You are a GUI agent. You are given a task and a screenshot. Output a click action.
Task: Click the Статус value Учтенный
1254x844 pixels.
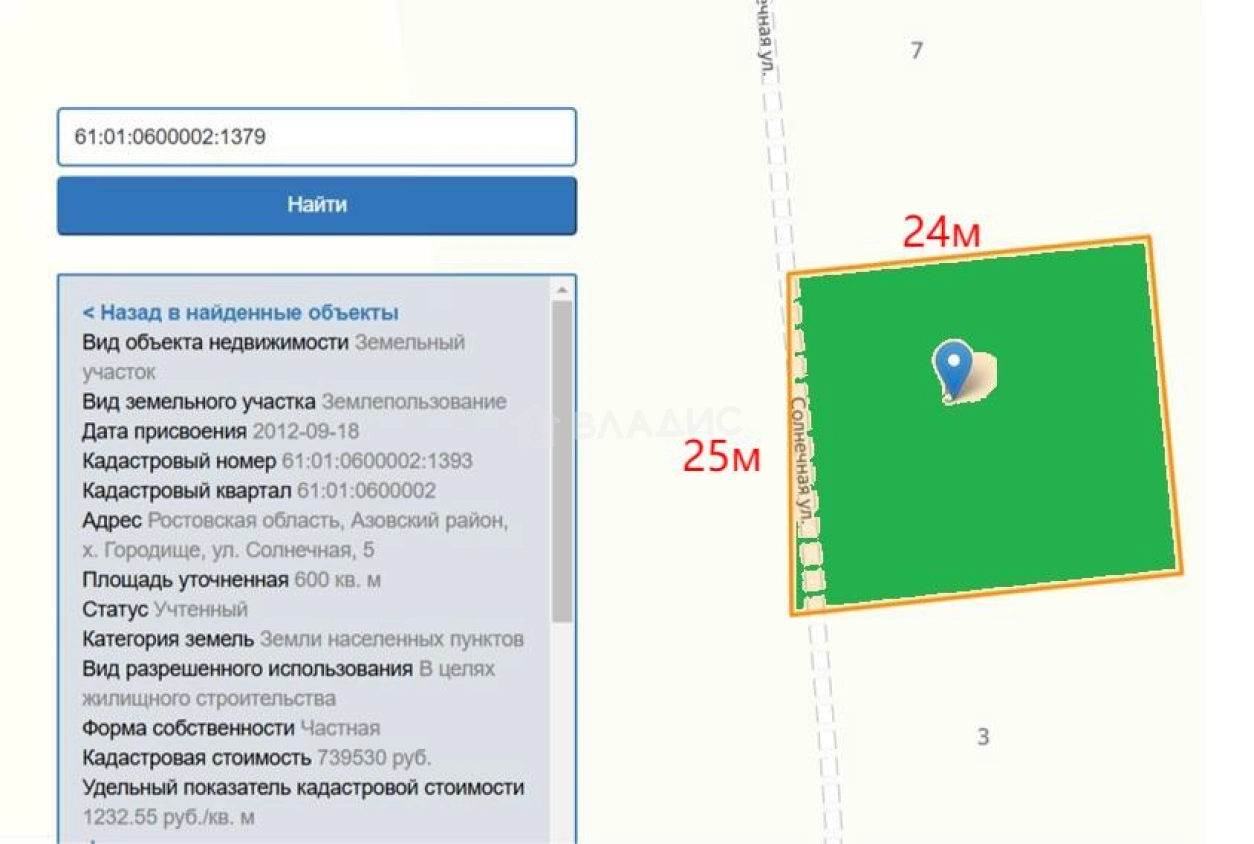click(200, 609)
